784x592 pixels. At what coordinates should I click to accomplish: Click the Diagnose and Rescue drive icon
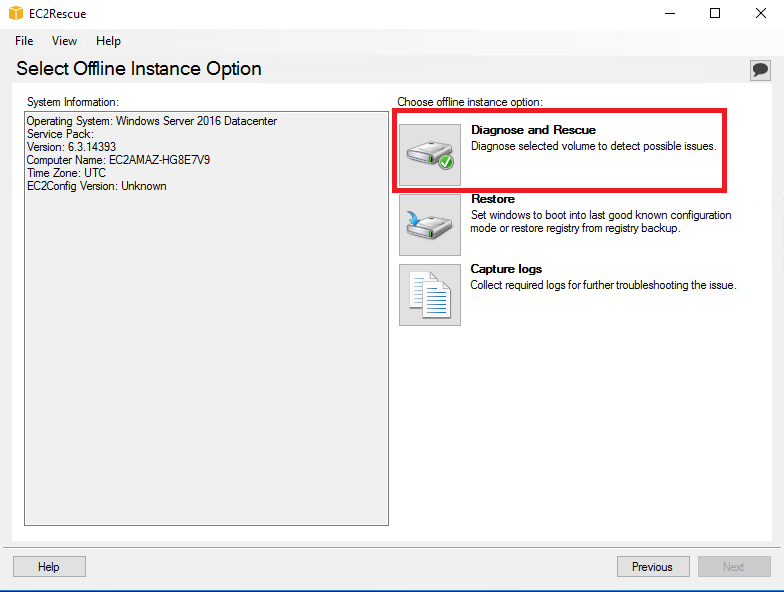point(430,155)
